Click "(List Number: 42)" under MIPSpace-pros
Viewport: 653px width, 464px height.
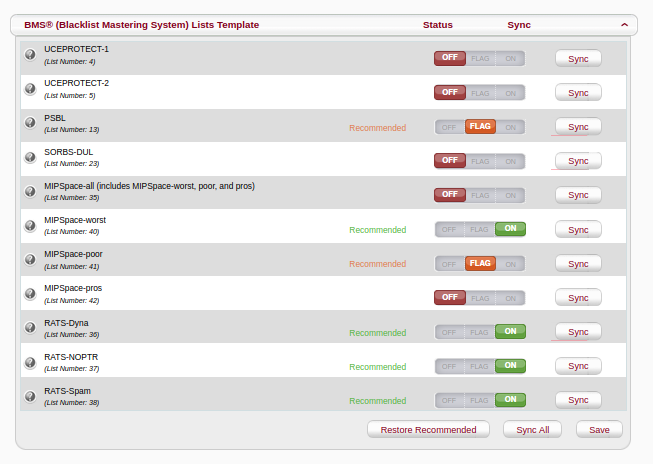[x=72, y=301]
